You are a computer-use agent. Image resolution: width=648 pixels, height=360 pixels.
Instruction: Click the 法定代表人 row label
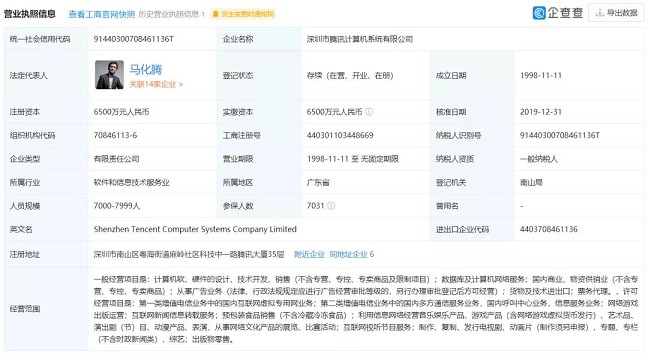[29, 75]
